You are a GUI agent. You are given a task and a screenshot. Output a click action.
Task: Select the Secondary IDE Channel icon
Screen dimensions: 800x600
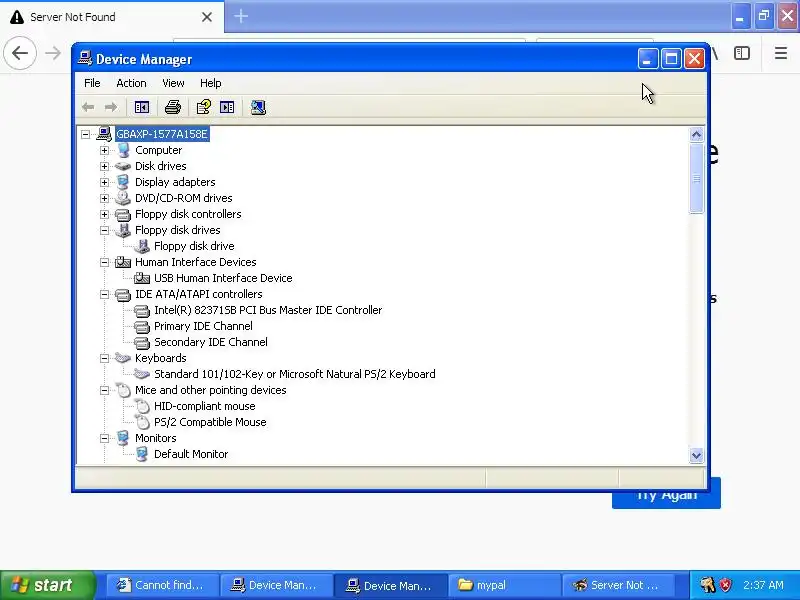click(x=142, y=342)
